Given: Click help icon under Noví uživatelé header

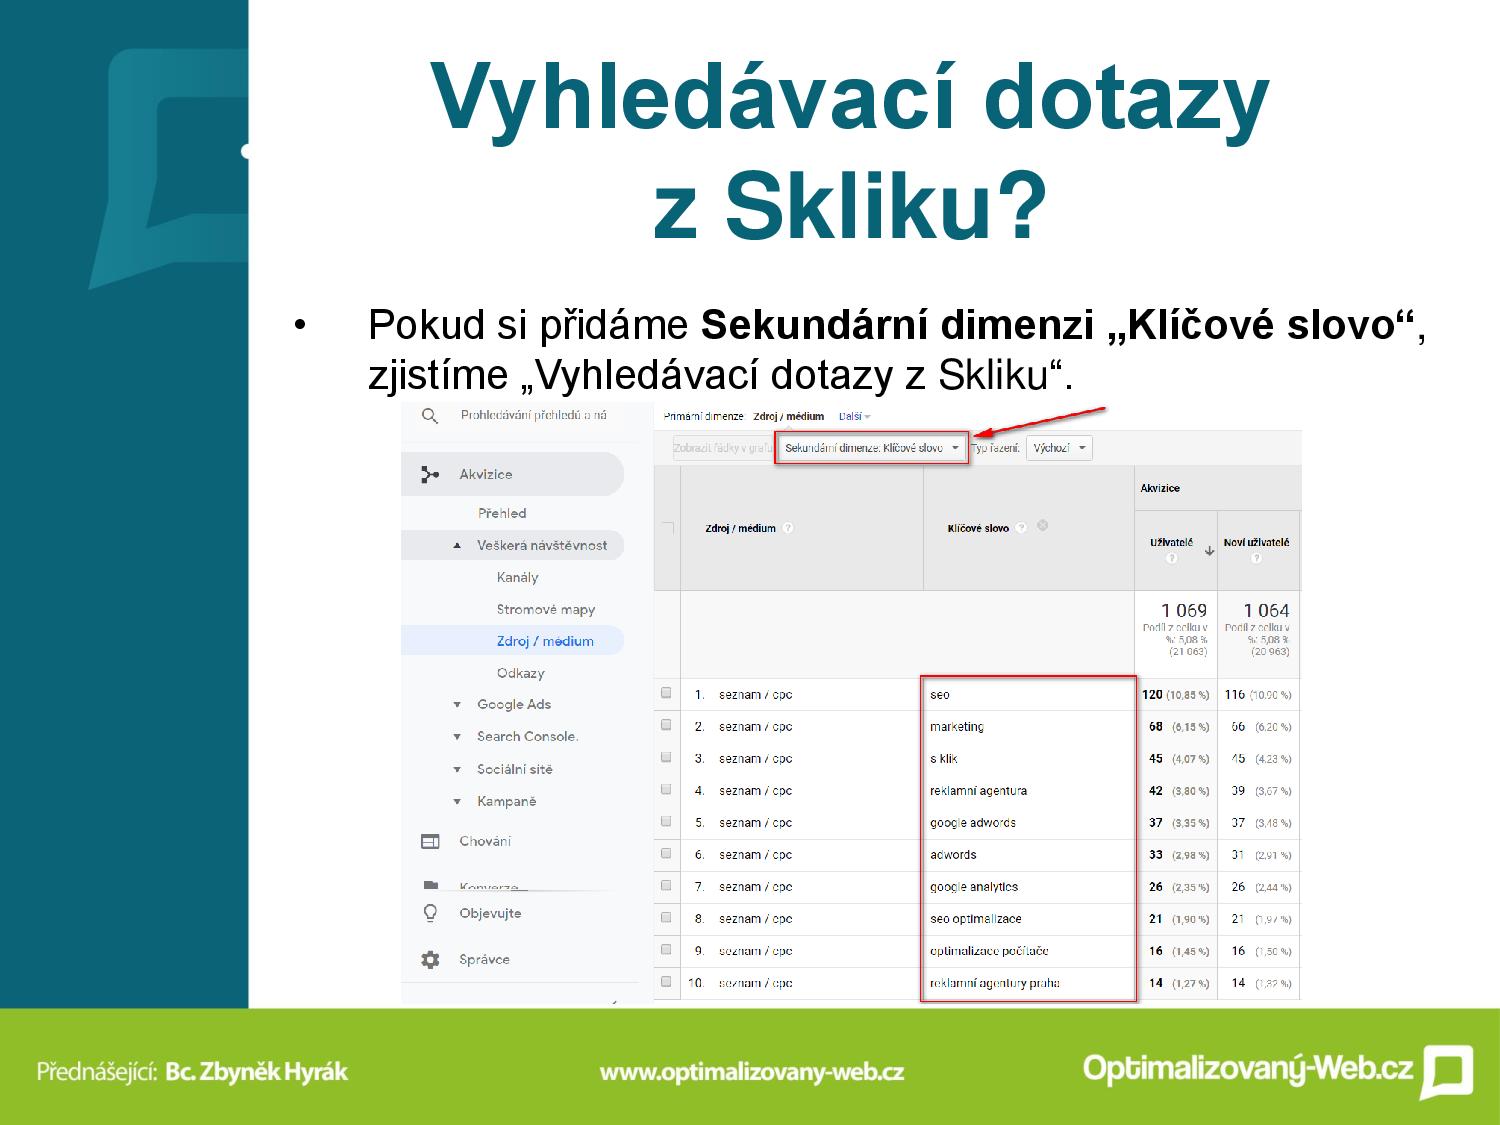Looking at the screenshot, I should [x=1256, y=558].
